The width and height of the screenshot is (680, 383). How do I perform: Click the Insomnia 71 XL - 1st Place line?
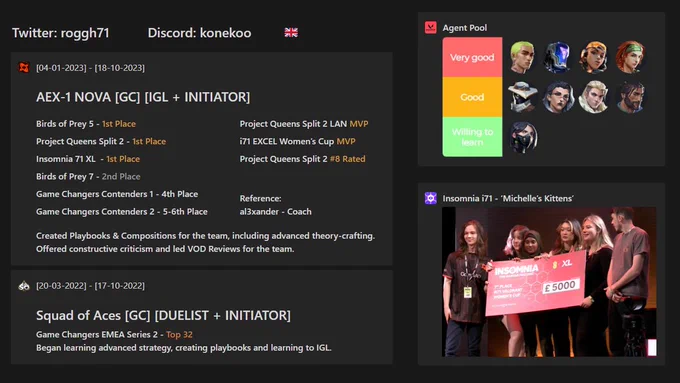88,159
